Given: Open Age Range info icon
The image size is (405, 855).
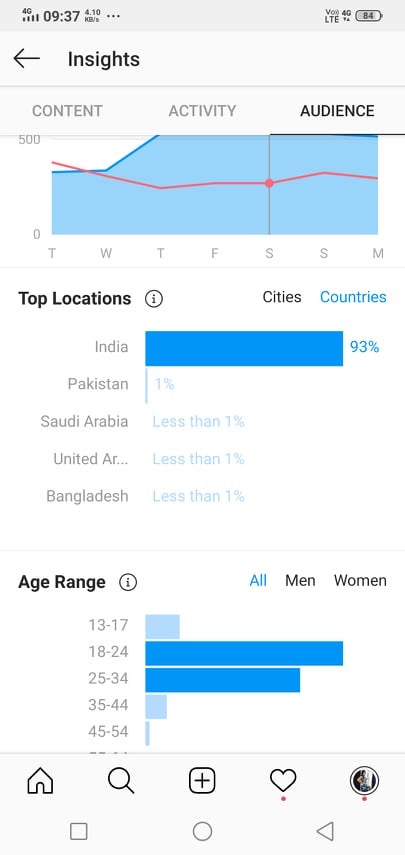Looking at the screenshot, I should 128,582.
